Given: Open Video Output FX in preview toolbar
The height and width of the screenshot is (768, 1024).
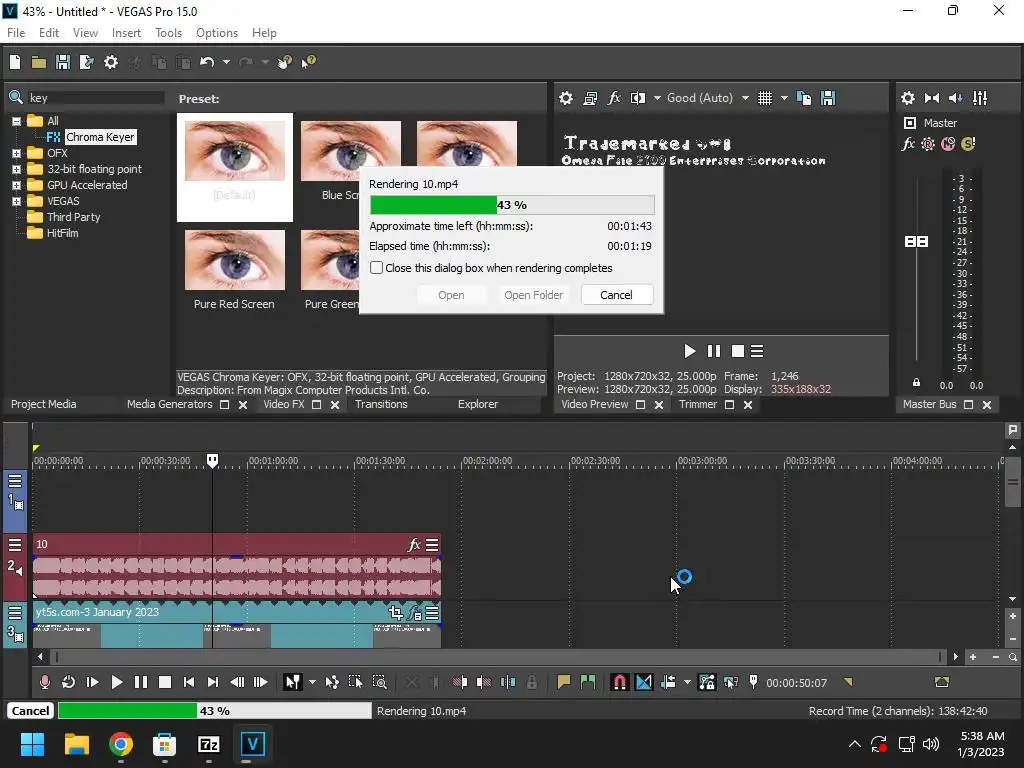Looking at the screenshot, I should [614, 98].
